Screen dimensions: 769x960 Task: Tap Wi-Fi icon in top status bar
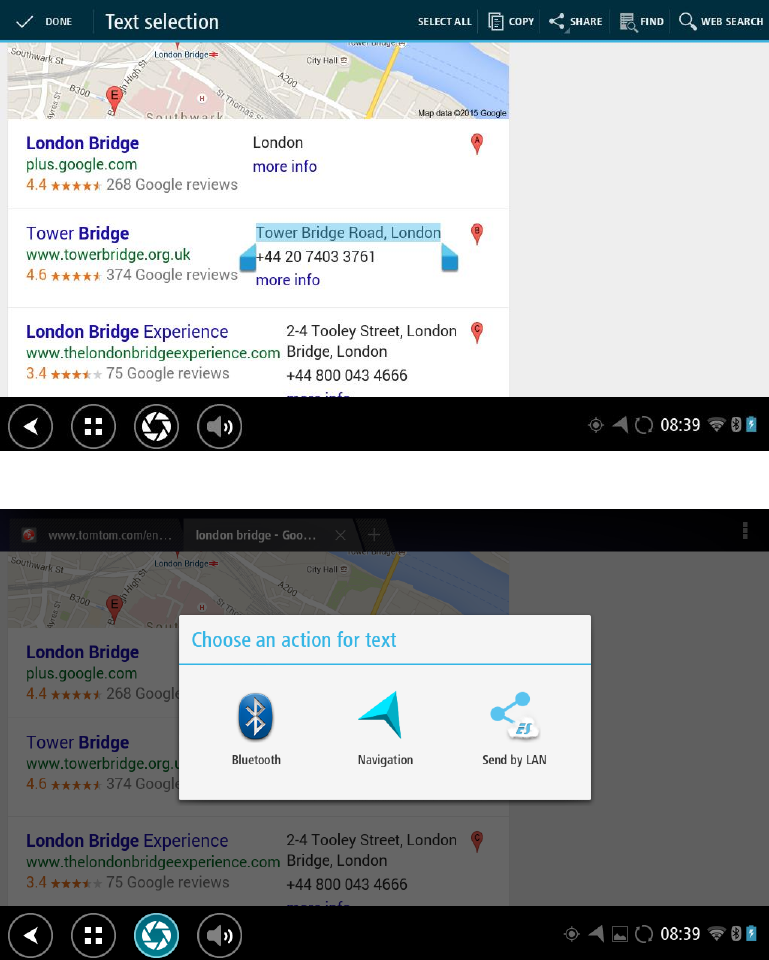[716, 425]
